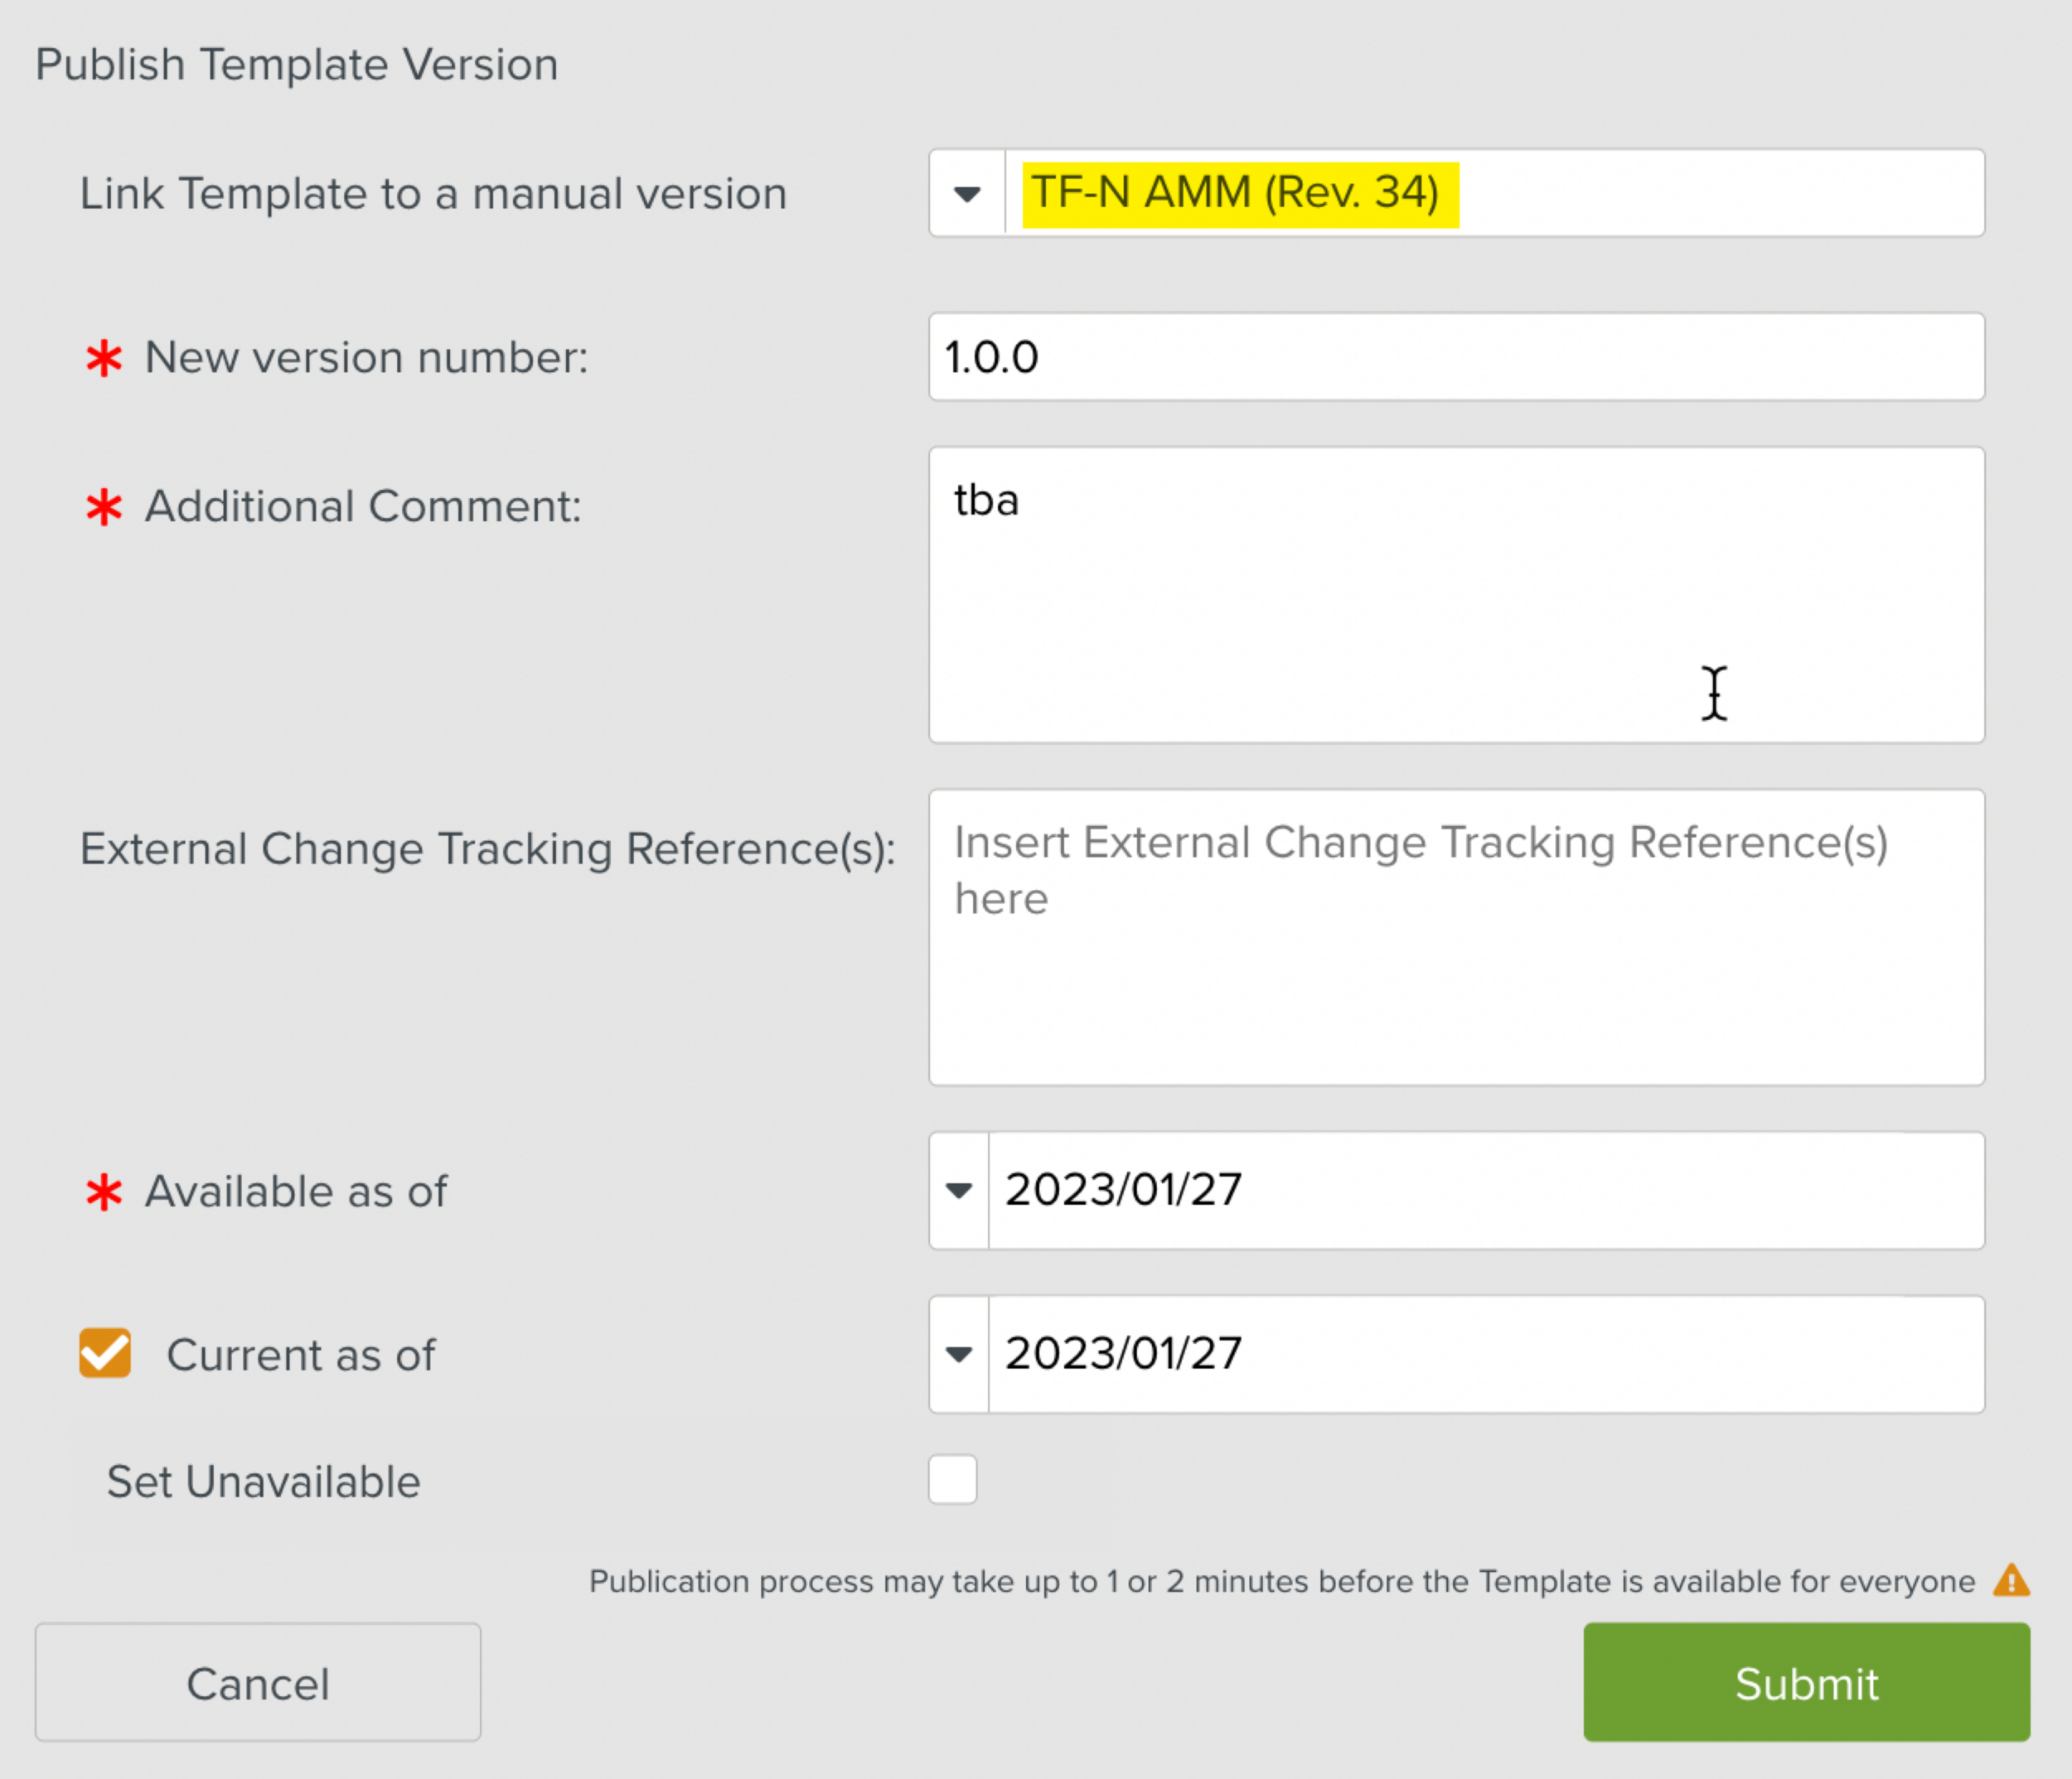Expand the Current as of date picker
Viewport: 2072px width, 1779px height.
tap(959, 1354)
